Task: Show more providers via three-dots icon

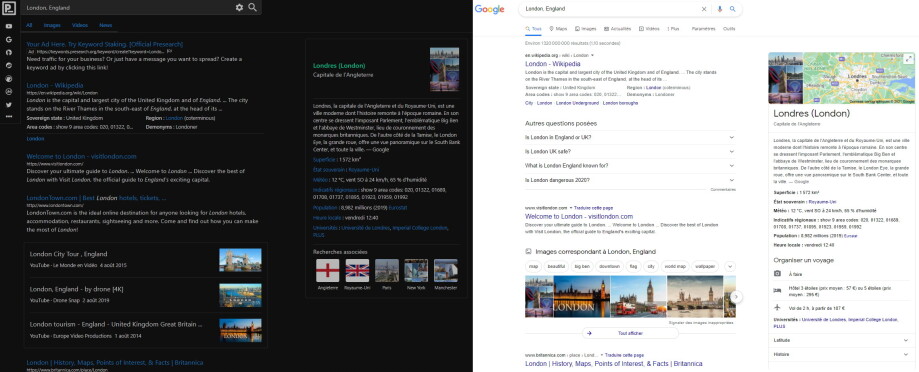Action: point(9,117)
